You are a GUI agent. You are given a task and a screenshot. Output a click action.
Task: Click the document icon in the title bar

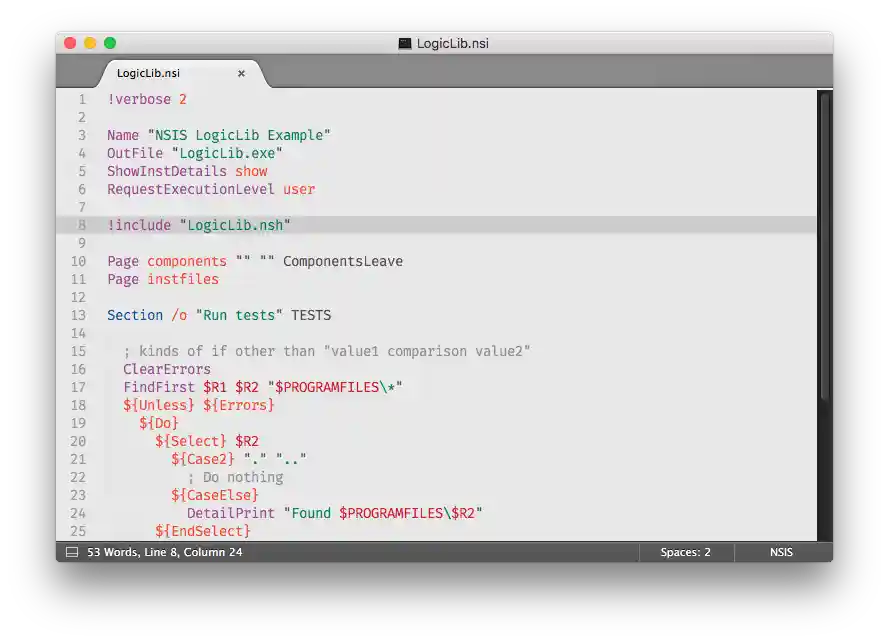(x=405, y=43)
